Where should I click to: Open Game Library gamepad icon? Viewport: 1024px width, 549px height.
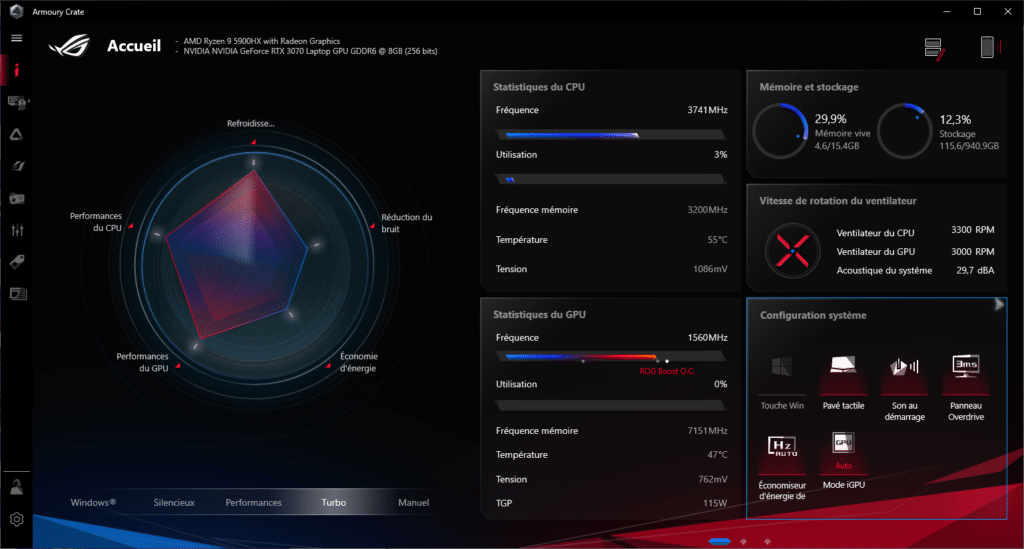pyautogui.click(x=17, y=198)
